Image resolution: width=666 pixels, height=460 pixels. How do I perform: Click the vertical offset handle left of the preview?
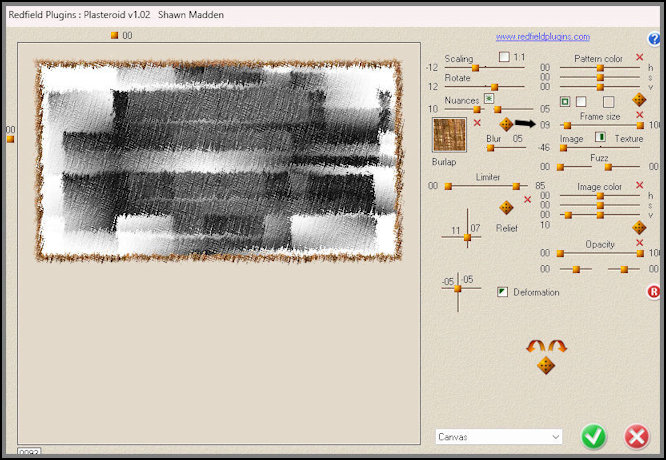10,139
